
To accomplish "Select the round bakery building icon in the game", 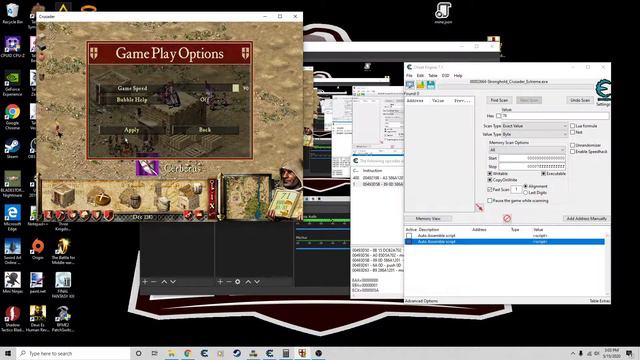I will point(100,197).
